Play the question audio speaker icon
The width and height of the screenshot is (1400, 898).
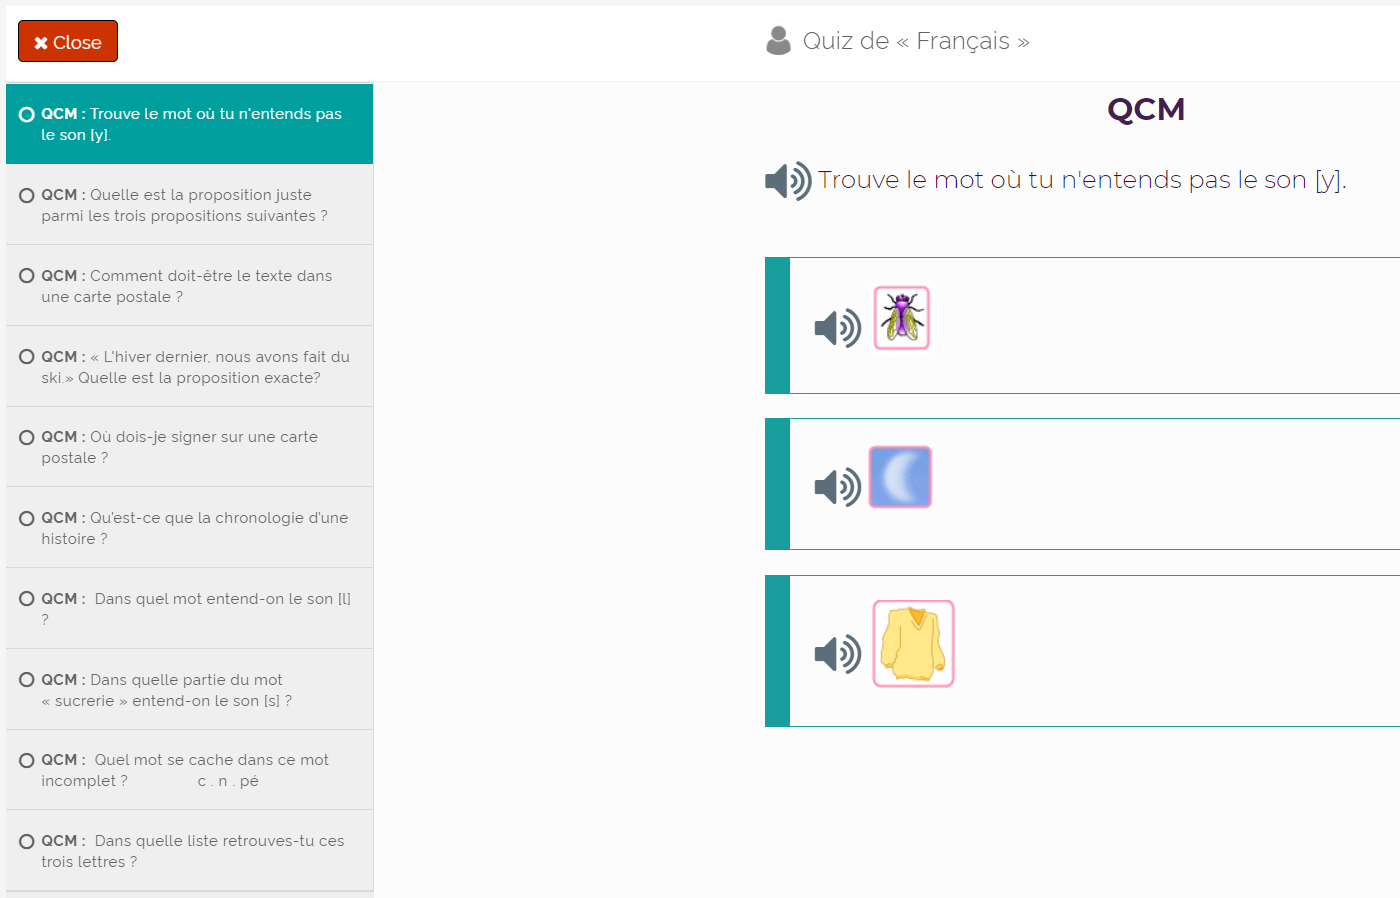788,181
